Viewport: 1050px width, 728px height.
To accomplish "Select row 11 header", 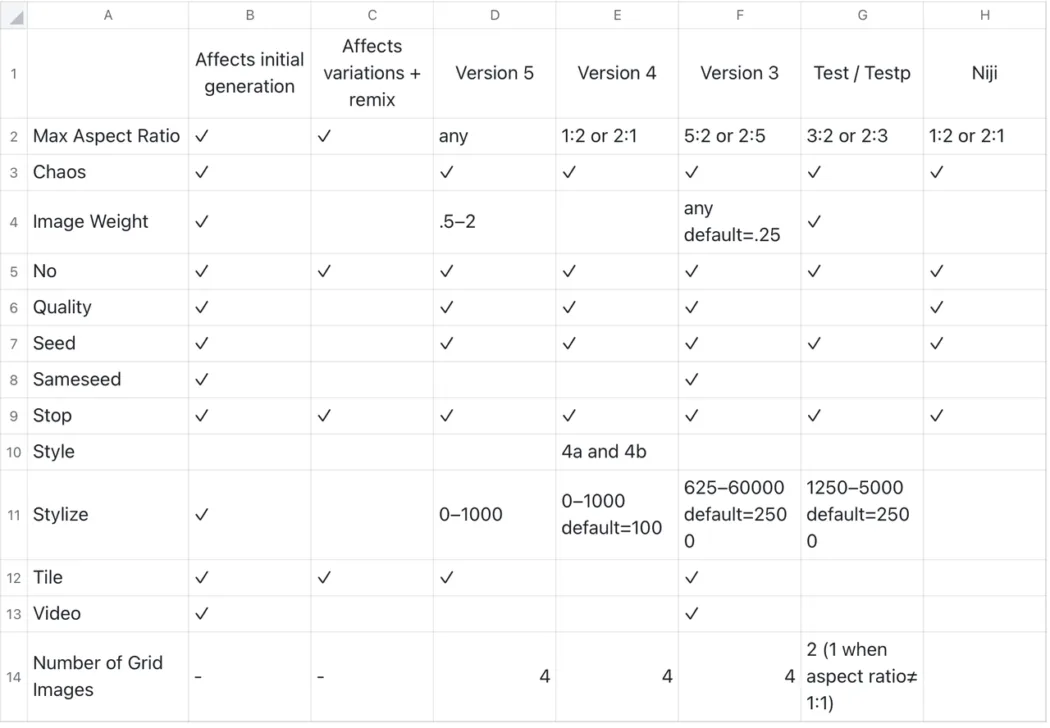I will tap(14, 515).
